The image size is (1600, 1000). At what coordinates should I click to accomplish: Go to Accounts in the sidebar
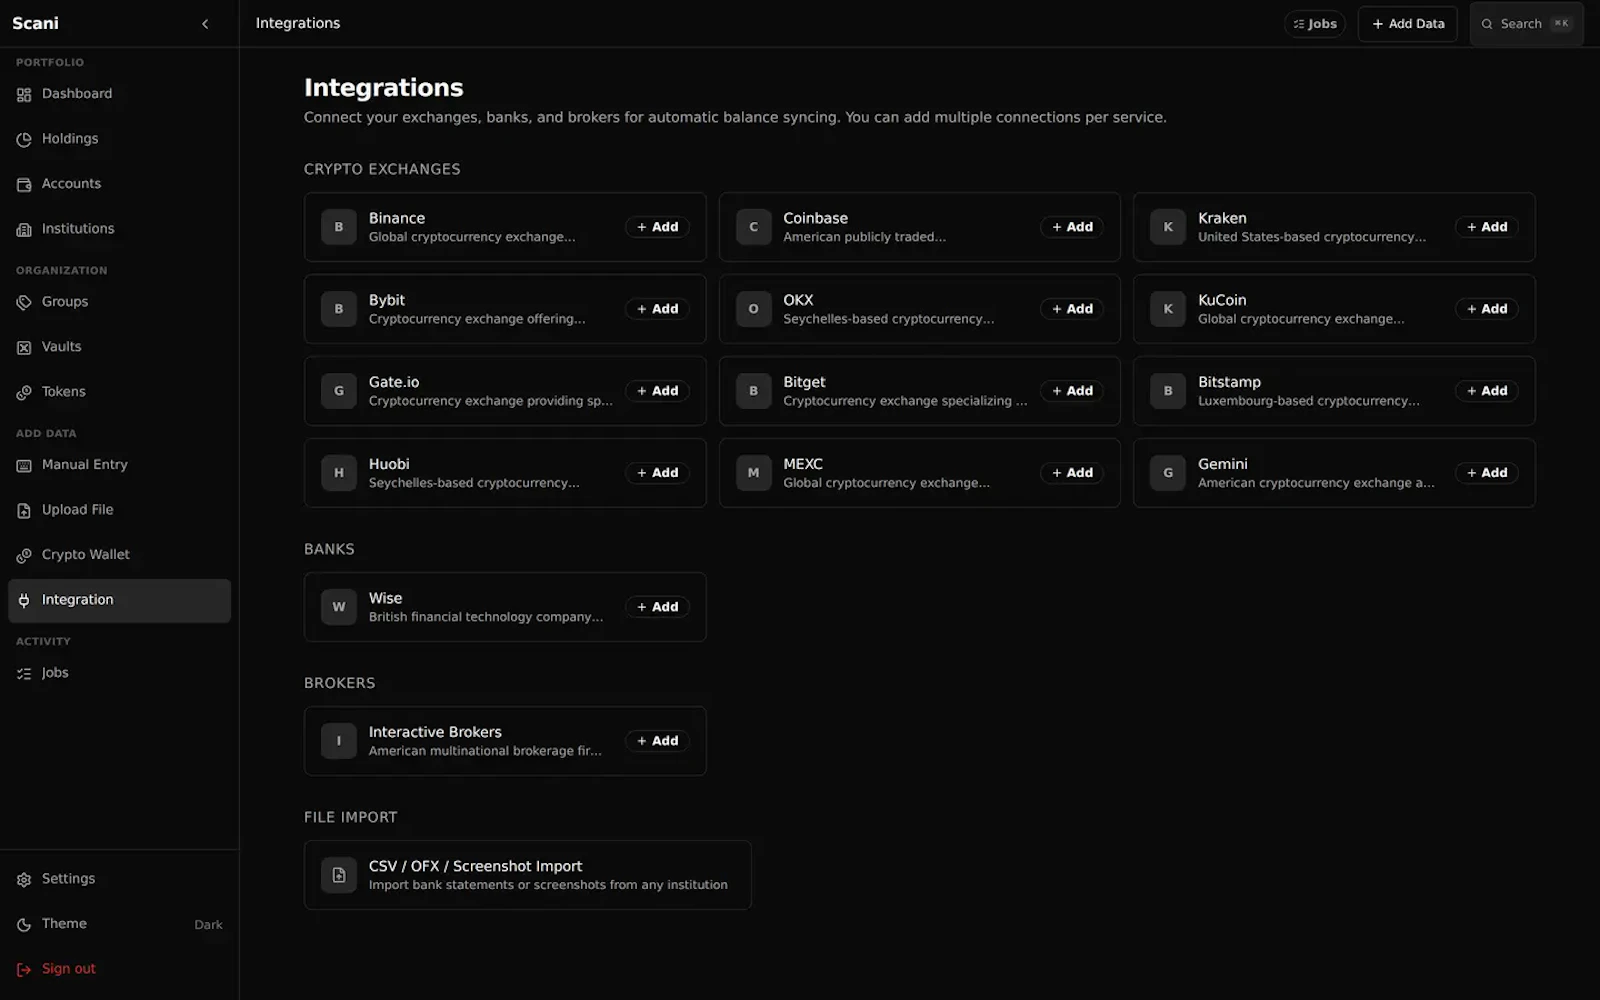(x=119, y=184)
